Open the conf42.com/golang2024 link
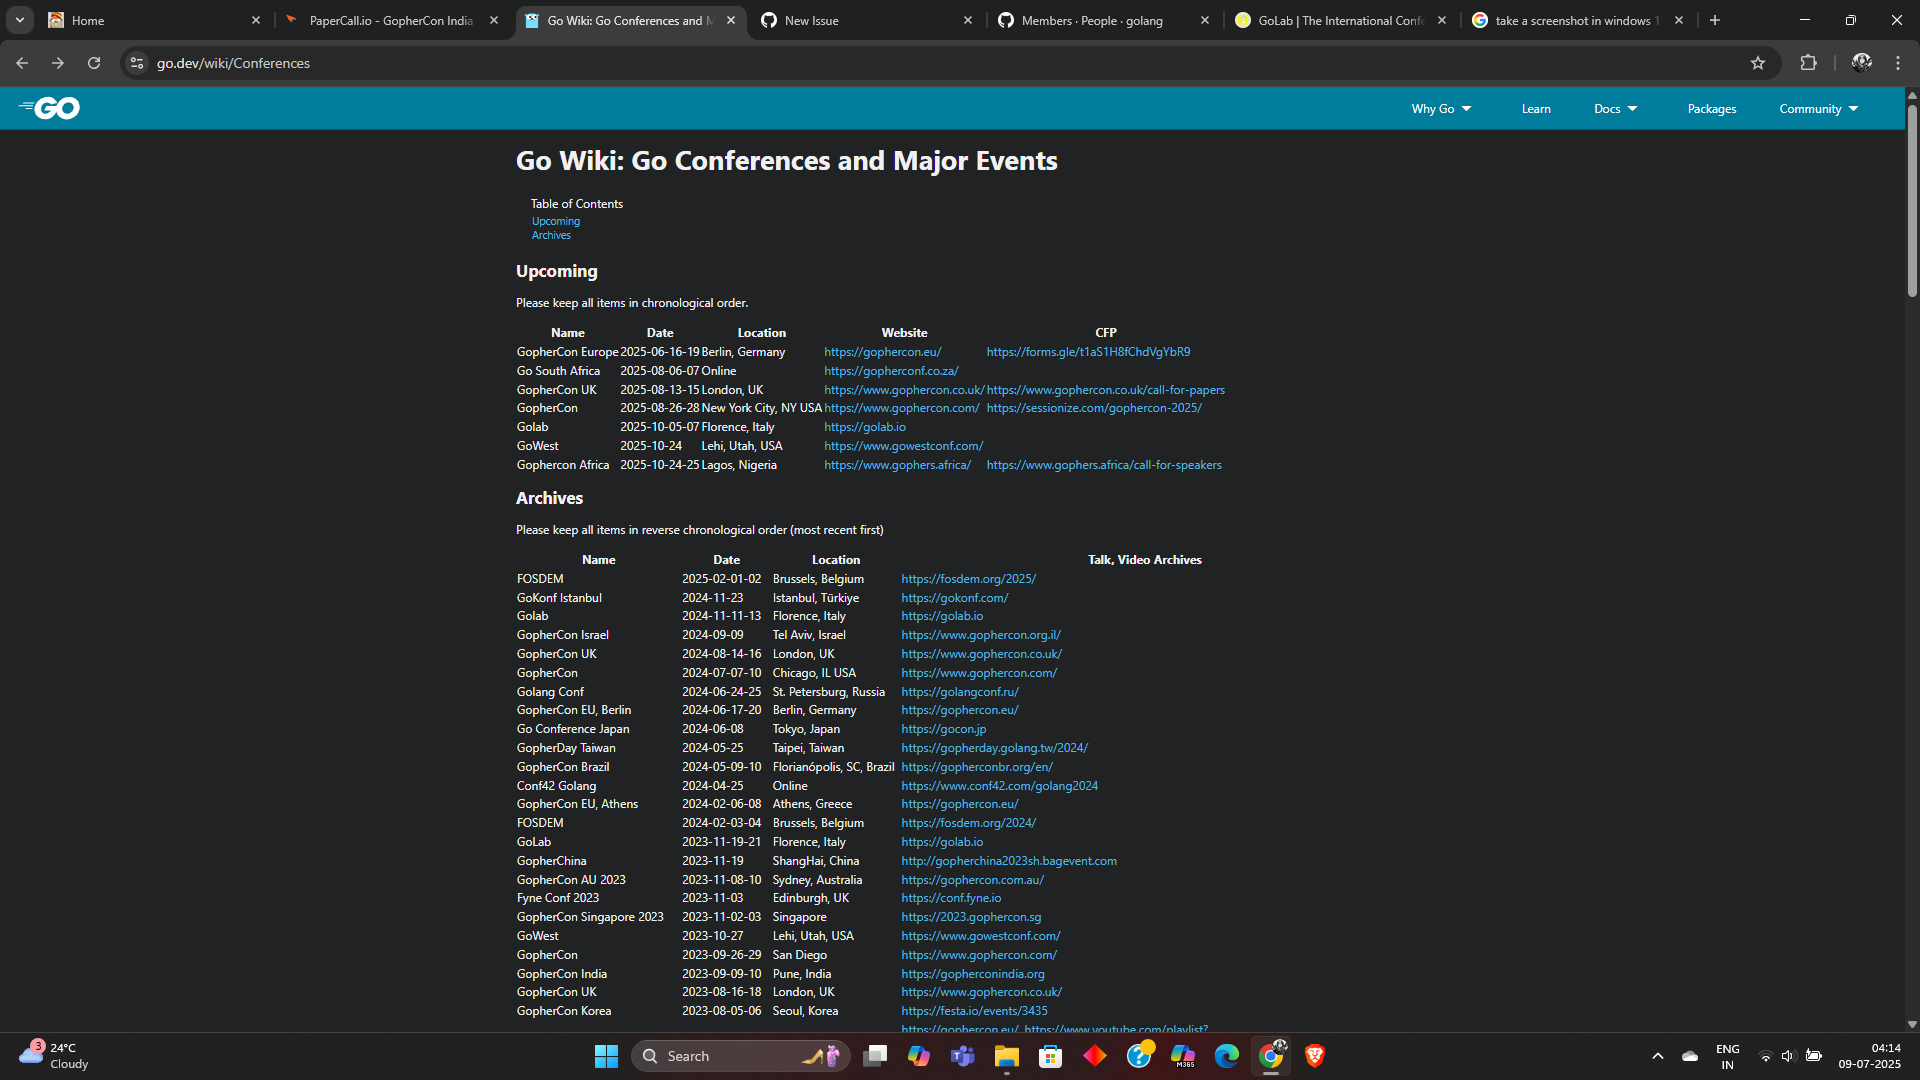 (x=999, y=786)
